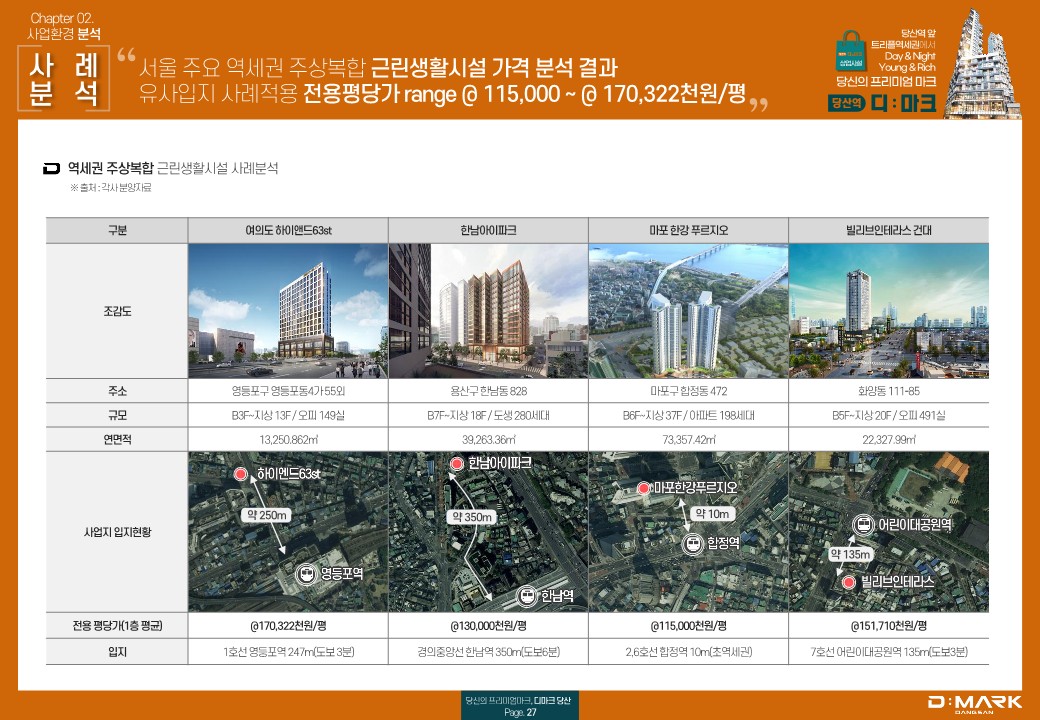This screenshot has height=720, width=1040.
Task: Select price cell @170,322천원/평
Action: (288, 626)
